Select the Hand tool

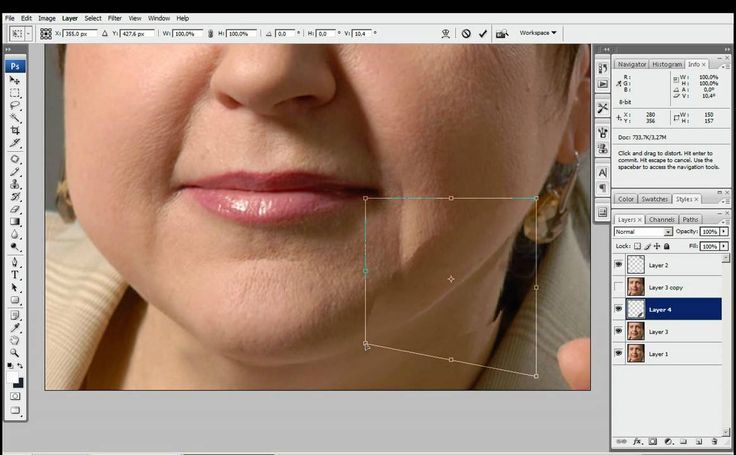(15, 340)
